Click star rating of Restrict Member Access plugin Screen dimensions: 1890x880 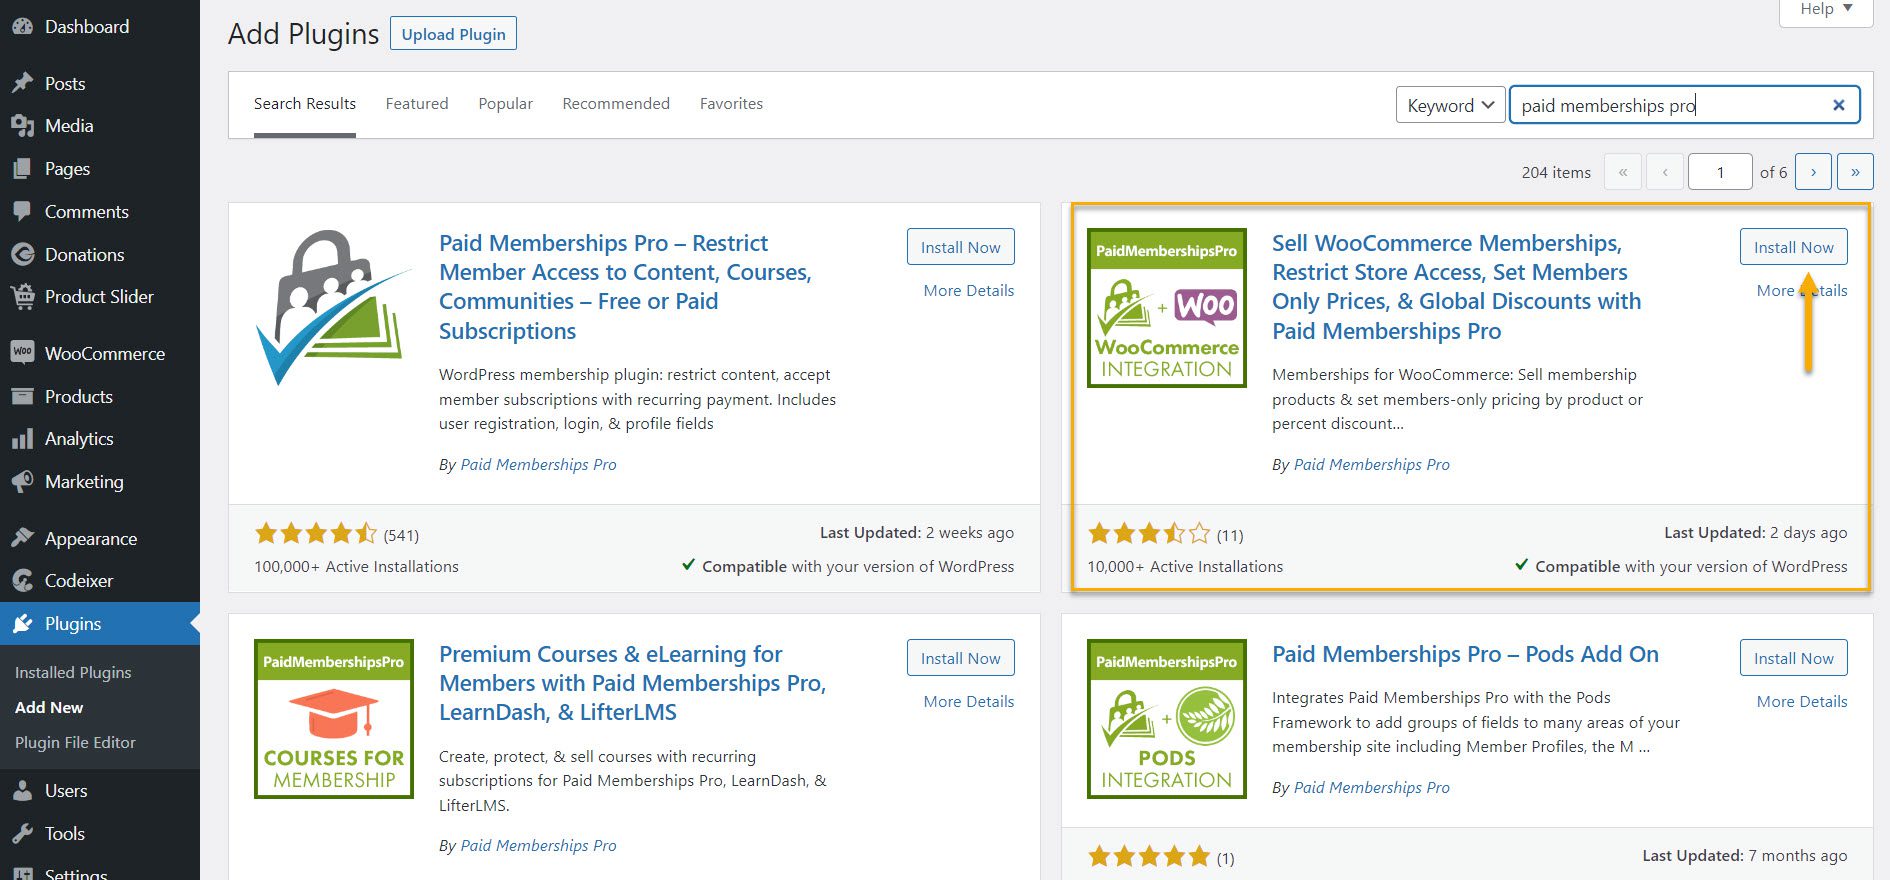[x=316, y=534]
